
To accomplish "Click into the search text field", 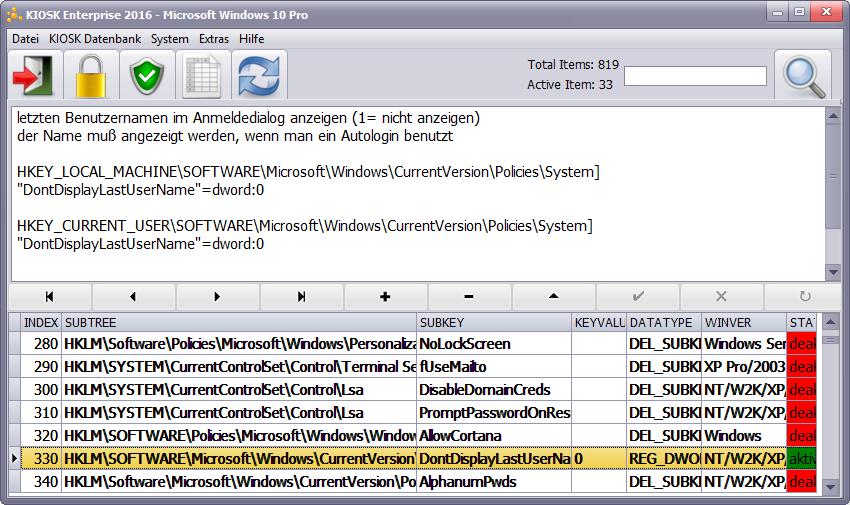I will point(695,76).
